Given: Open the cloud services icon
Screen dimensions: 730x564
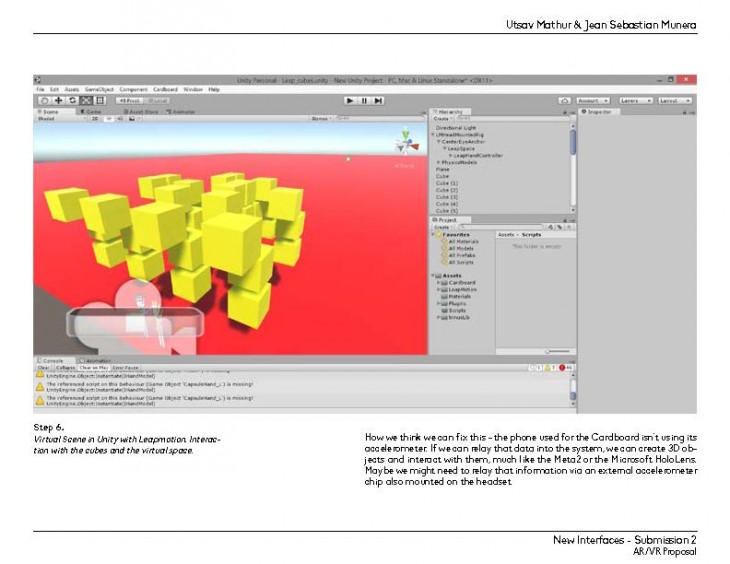Looking at the screenshot, I should [564, 100].
